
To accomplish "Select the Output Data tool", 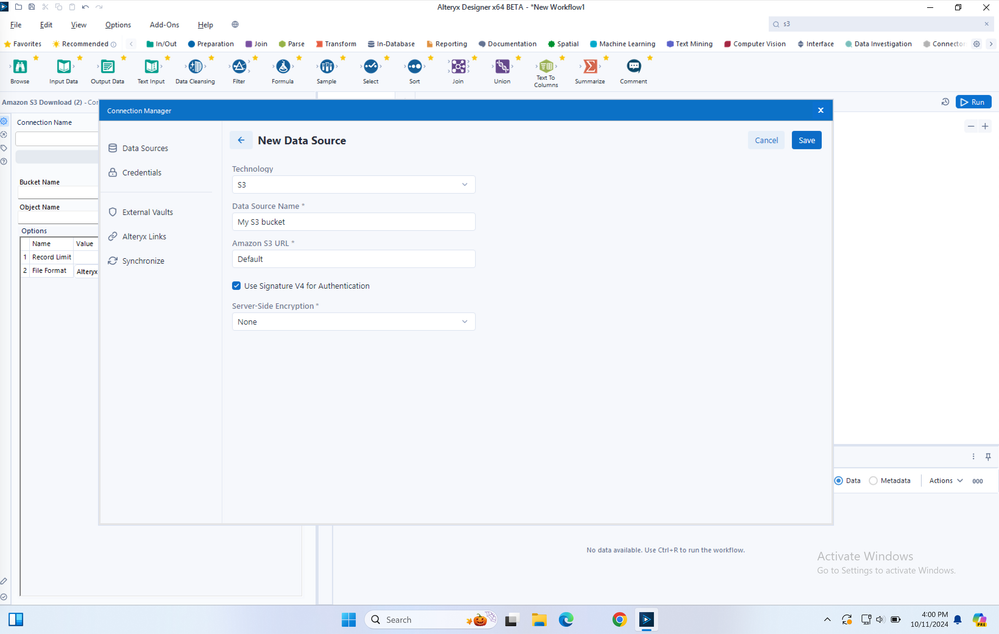I will pos(107,71).
